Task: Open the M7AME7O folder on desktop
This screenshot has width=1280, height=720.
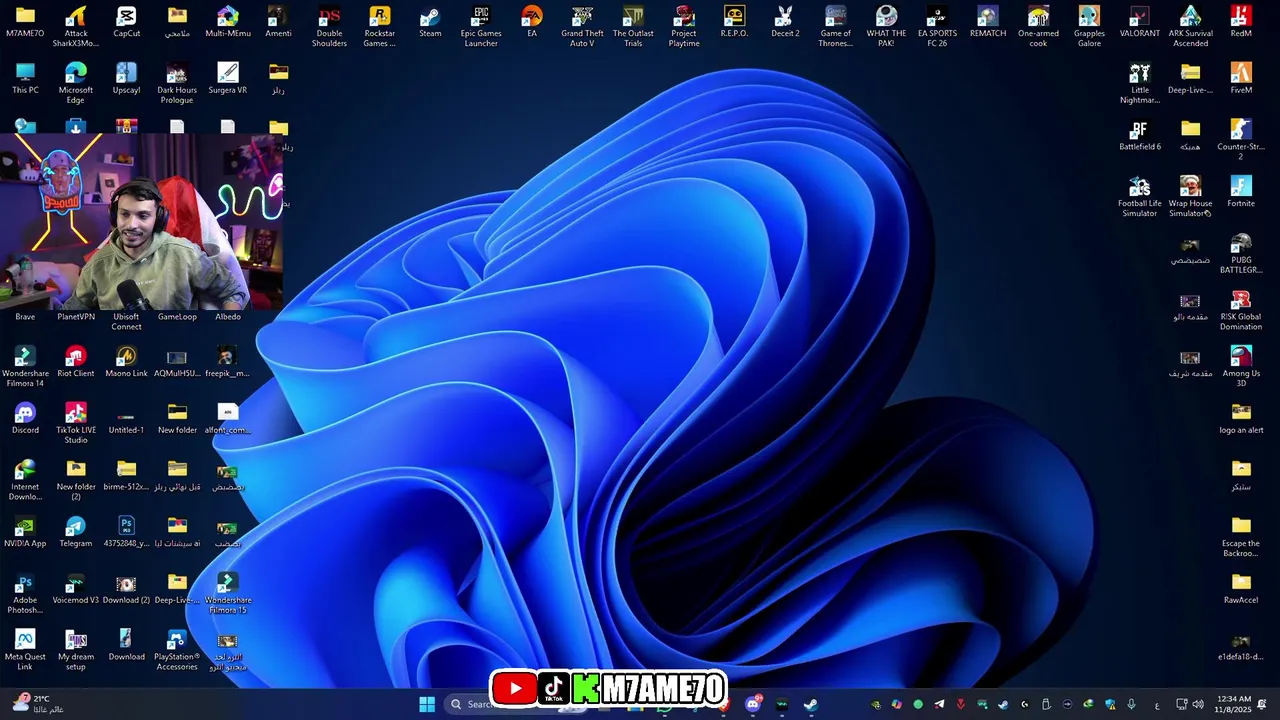Action: coord(25,22)
